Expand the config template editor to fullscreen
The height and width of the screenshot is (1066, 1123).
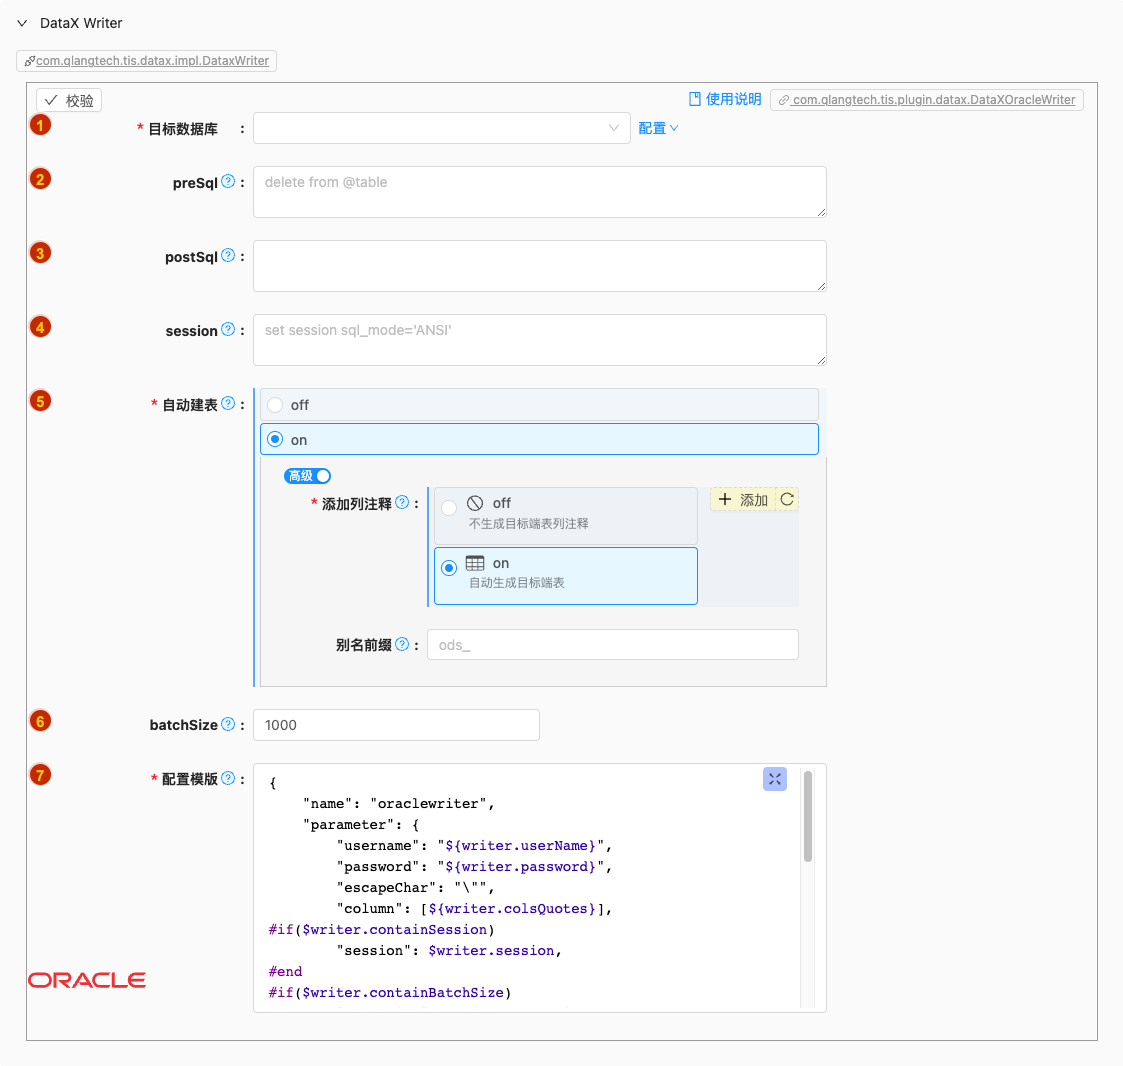click(x=775, y=779)
